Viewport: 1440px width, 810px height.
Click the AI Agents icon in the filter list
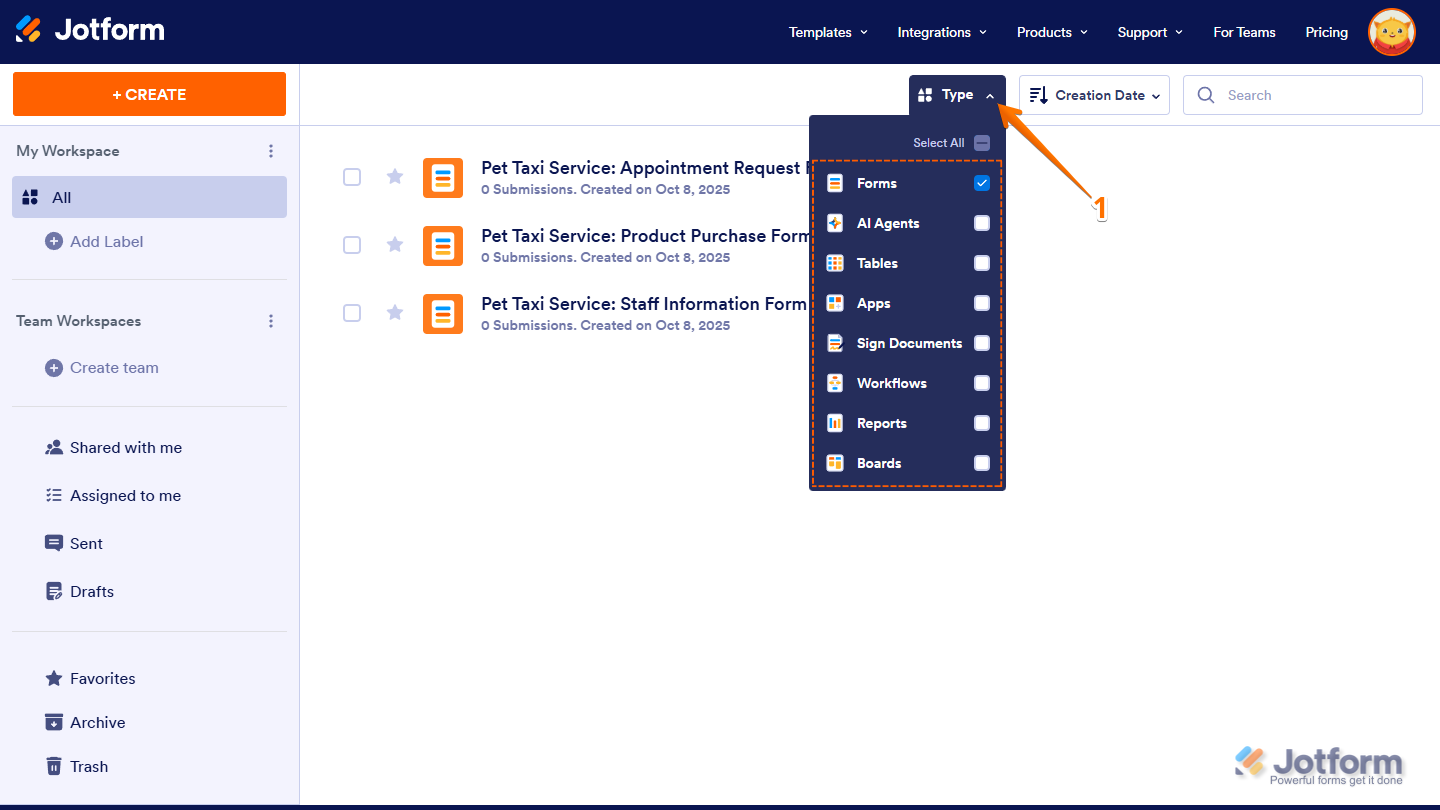pos(834,223)
